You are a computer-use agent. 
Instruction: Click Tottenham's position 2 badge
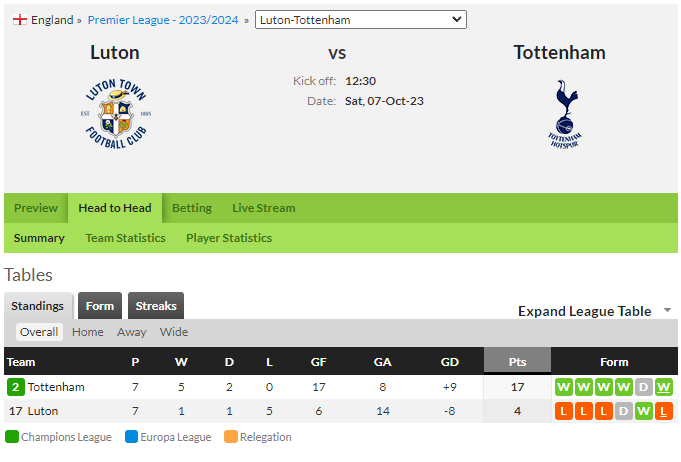16,387
